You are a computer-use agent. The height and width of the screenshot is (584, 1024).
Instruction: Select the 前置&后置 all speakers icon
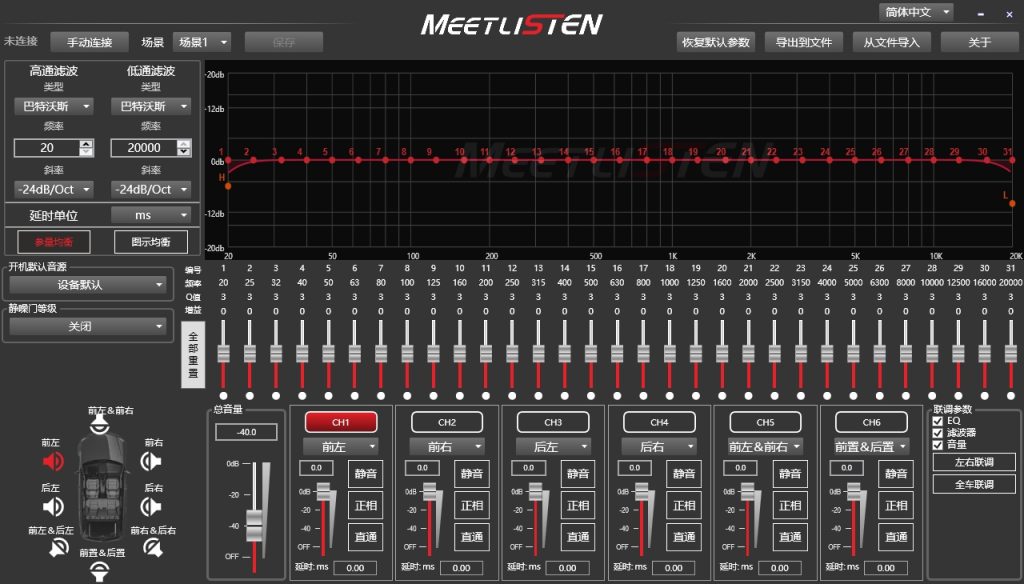tap(99, 570)
